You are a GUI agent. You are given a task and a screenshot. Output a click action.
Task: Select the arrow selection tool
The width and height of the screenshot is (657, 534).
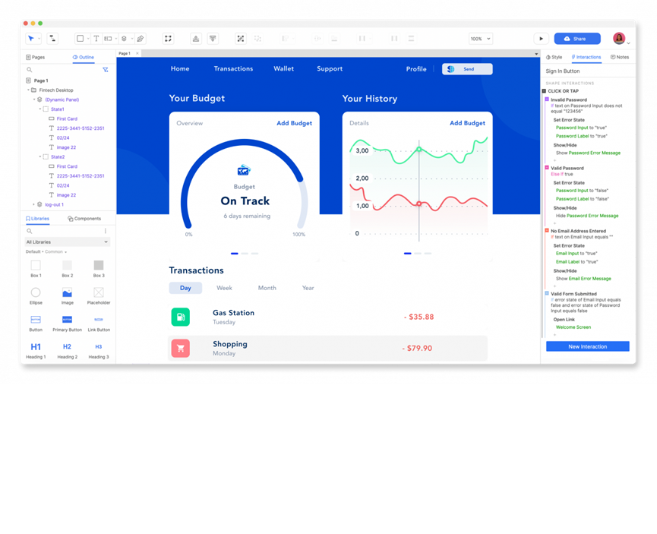31,39
